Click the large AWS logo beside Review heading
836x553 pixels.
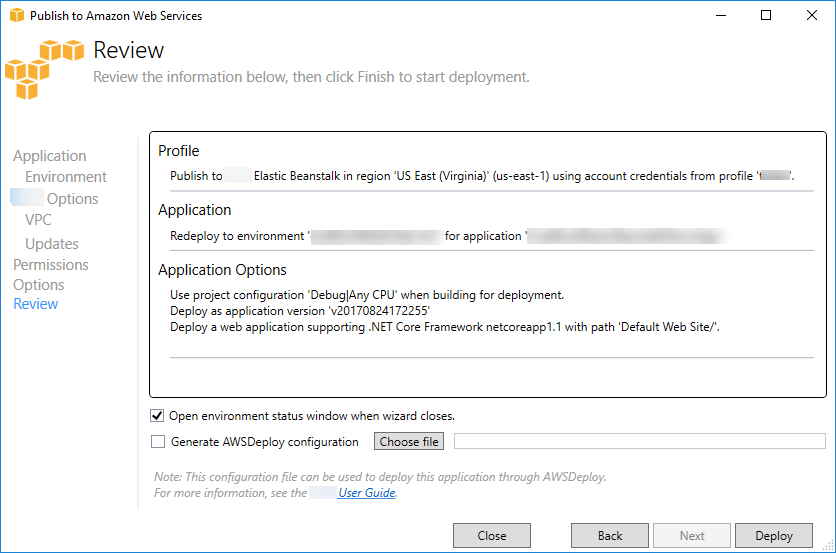pyautogui.click(x=44, y=68)
